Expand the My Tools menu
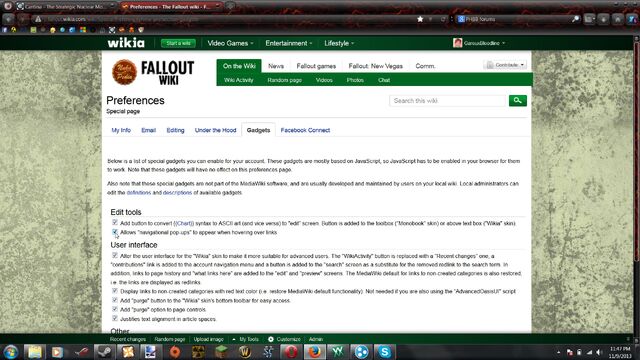This screenshot has height=360, width=640. (x=246, y=339)
